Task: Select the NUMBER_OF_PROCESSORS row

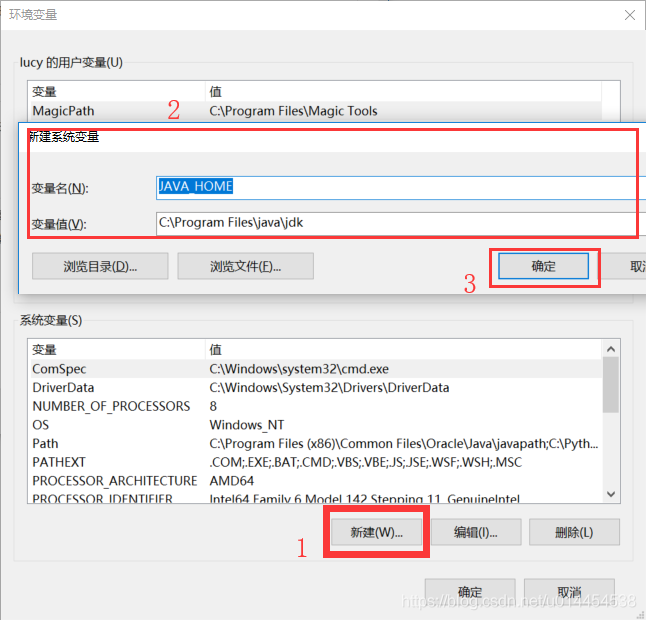Action: (316, 406)
